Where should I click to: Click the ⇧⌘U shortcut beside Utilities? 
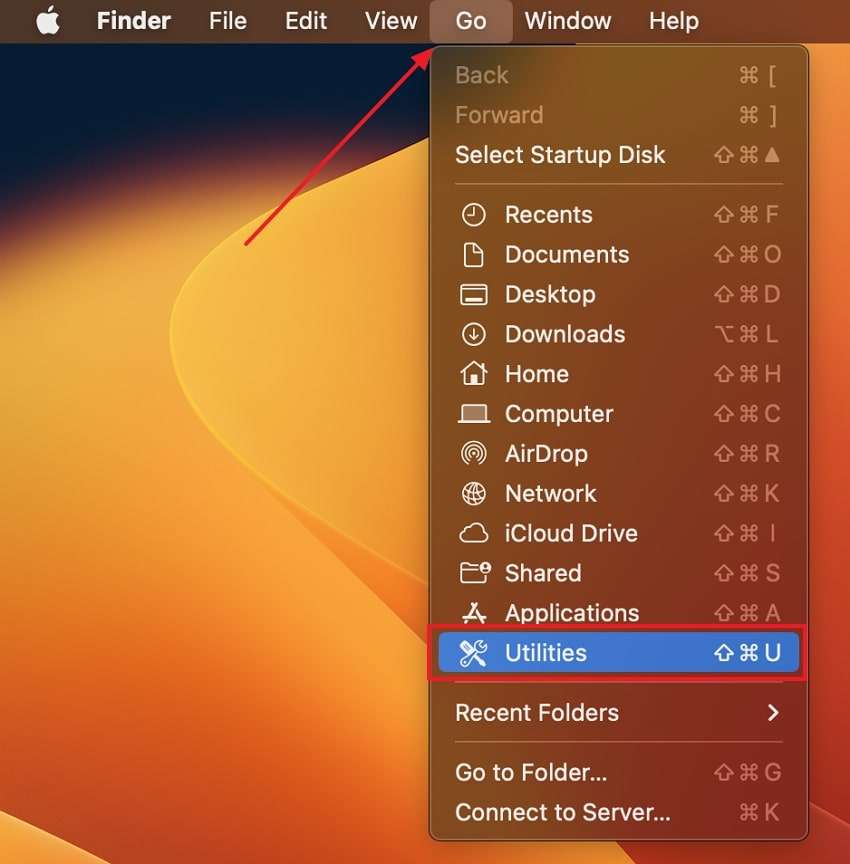(747, 653)
